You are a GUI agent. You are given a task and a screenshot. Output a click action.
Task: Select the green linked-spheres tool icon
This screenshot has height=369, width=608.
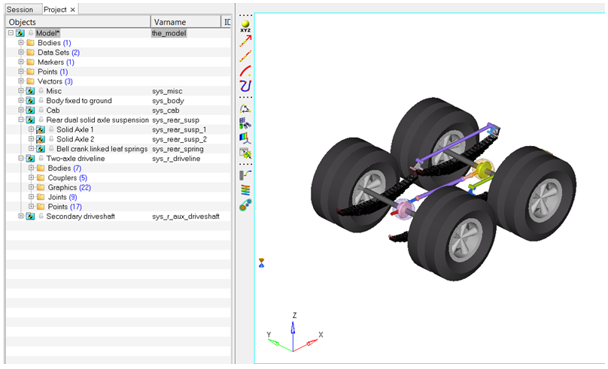(x=245, y=205)
